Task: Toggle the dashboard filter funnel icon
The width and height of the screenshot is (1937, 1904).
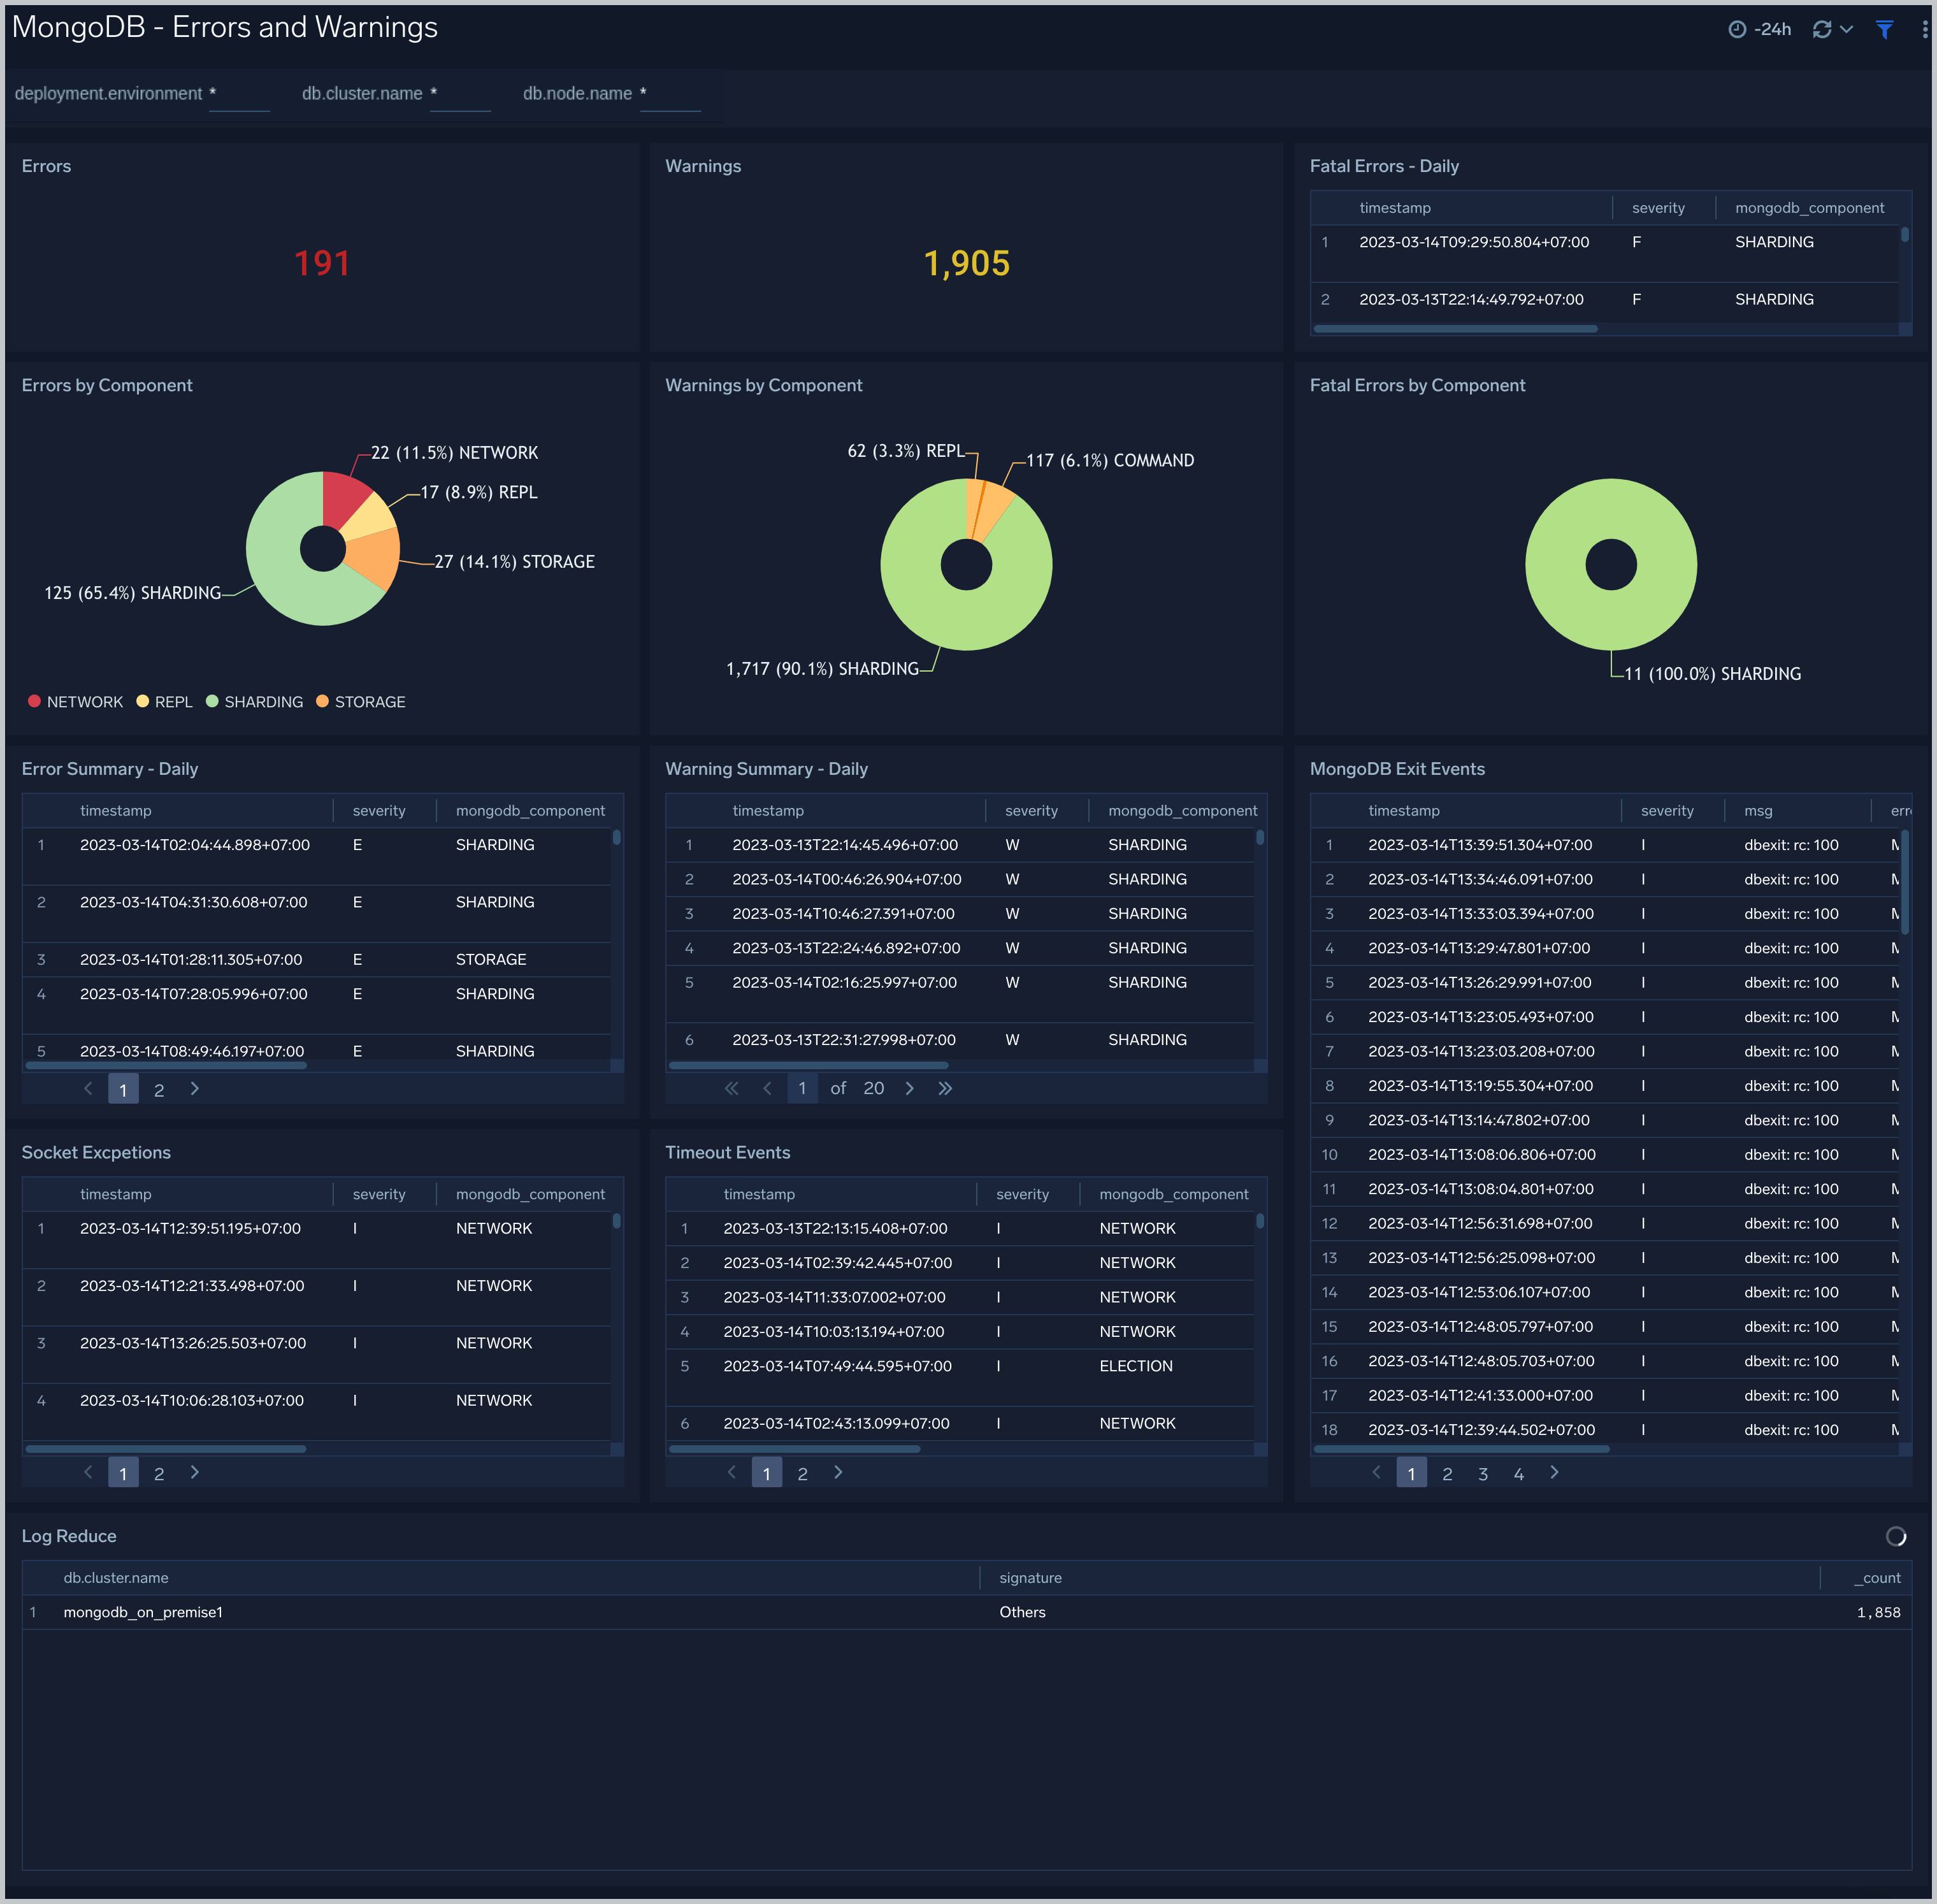Action: click(x=1884, y=29)
